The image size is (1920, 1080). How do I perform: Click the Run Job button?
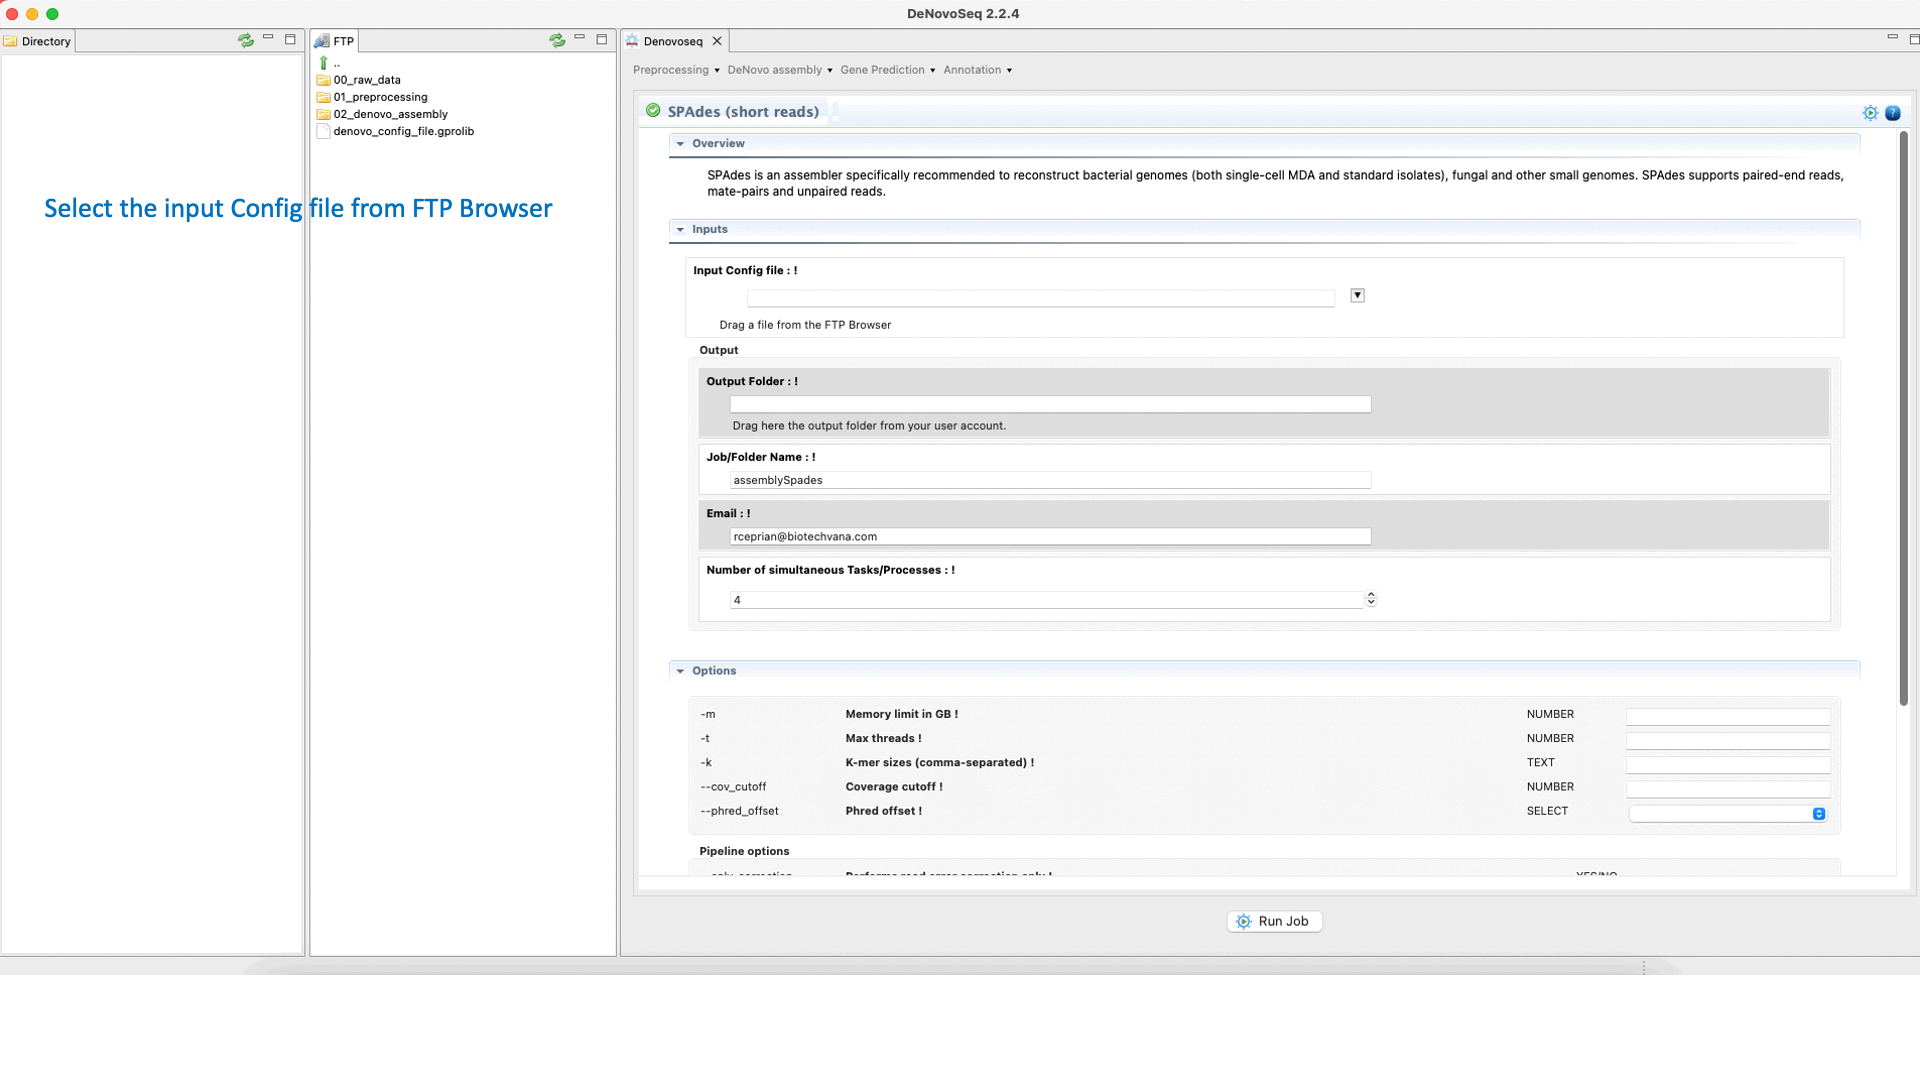pos(1274,921)
